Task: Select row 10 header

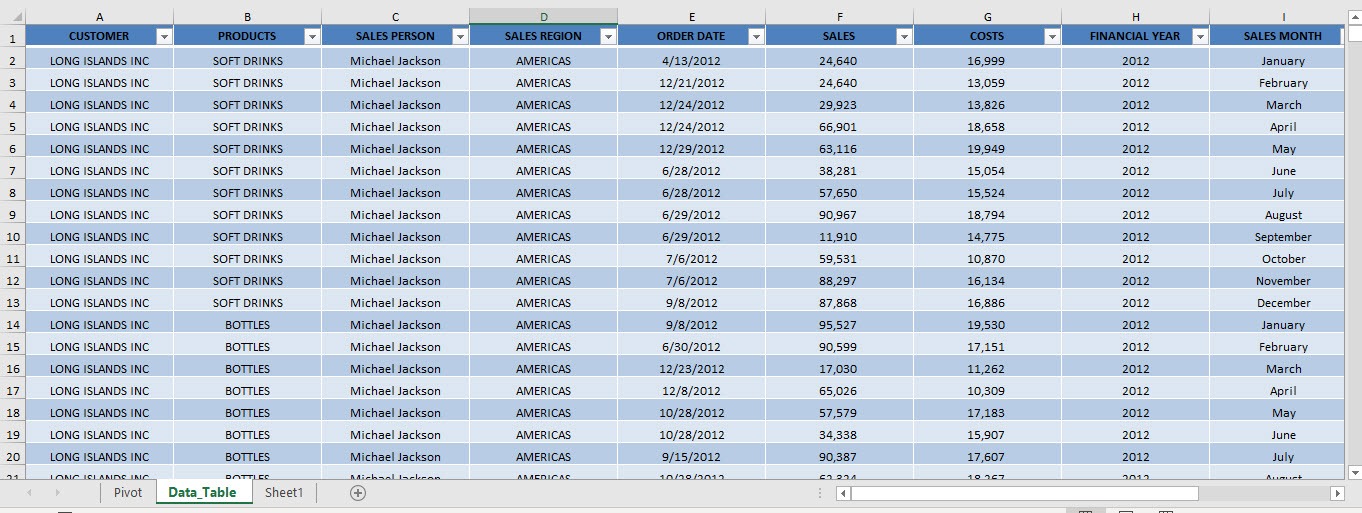Action: coord(13,237)
